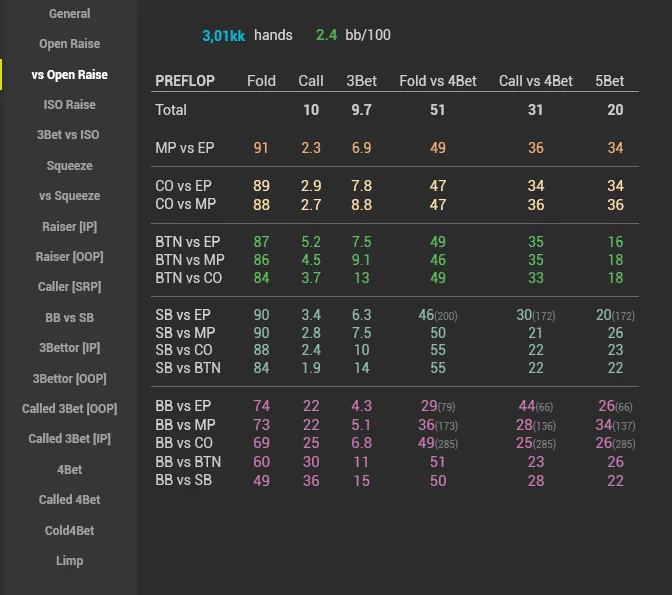This screenshot has width=672, height=595.
Task: Open the Cold4Bet tab
Action: (x=69, y=530)
